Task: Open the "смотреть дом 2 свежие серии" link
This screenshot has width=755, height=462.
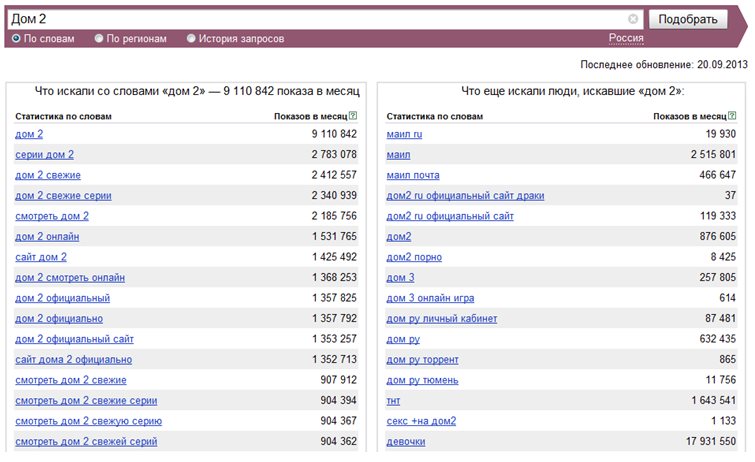Action: click(x=86, y=400)
